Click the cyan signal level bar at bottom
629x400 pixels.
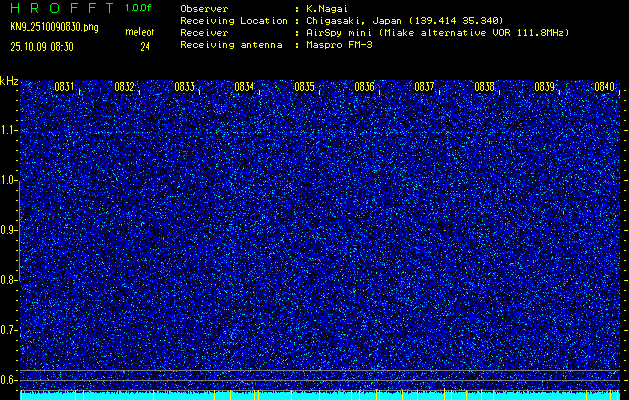(x=320, y=395)
